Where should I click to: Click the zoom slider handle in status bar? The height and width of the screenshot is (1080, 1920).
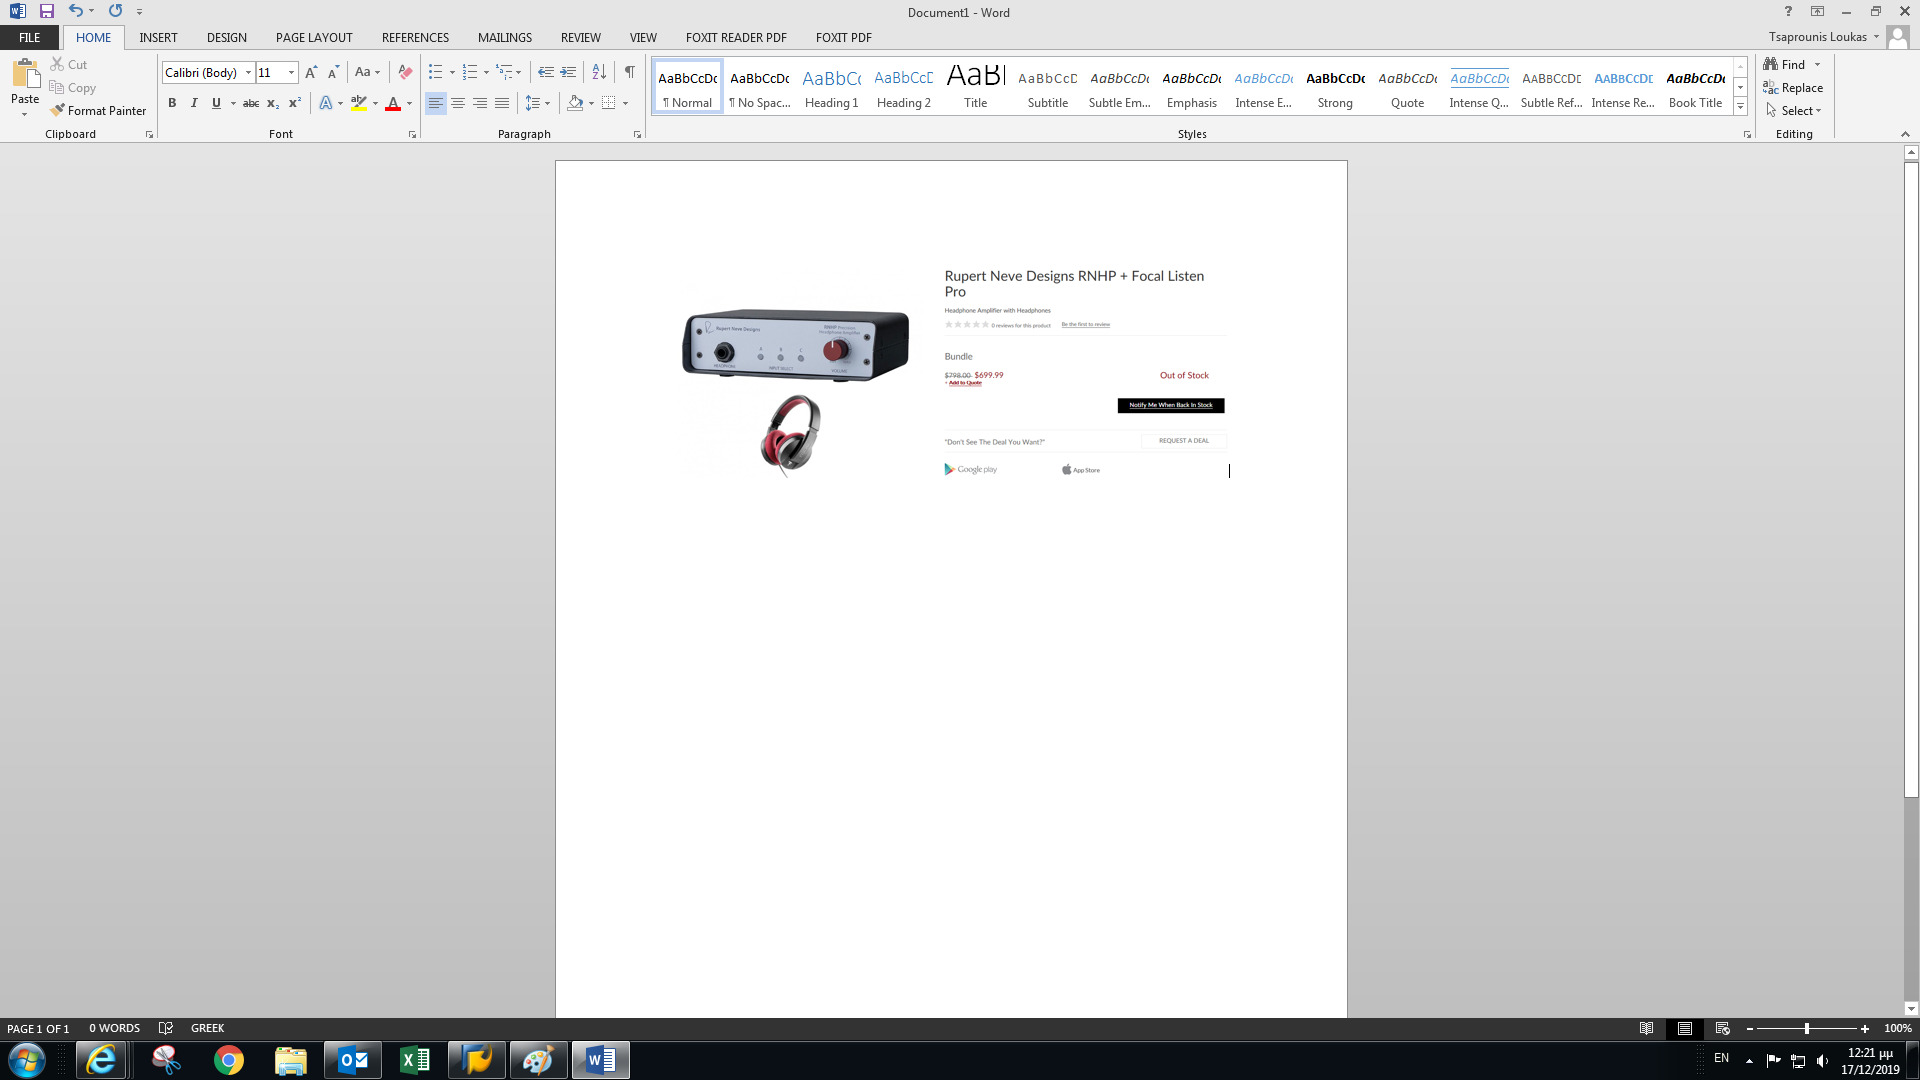tap(1806, 1029)
